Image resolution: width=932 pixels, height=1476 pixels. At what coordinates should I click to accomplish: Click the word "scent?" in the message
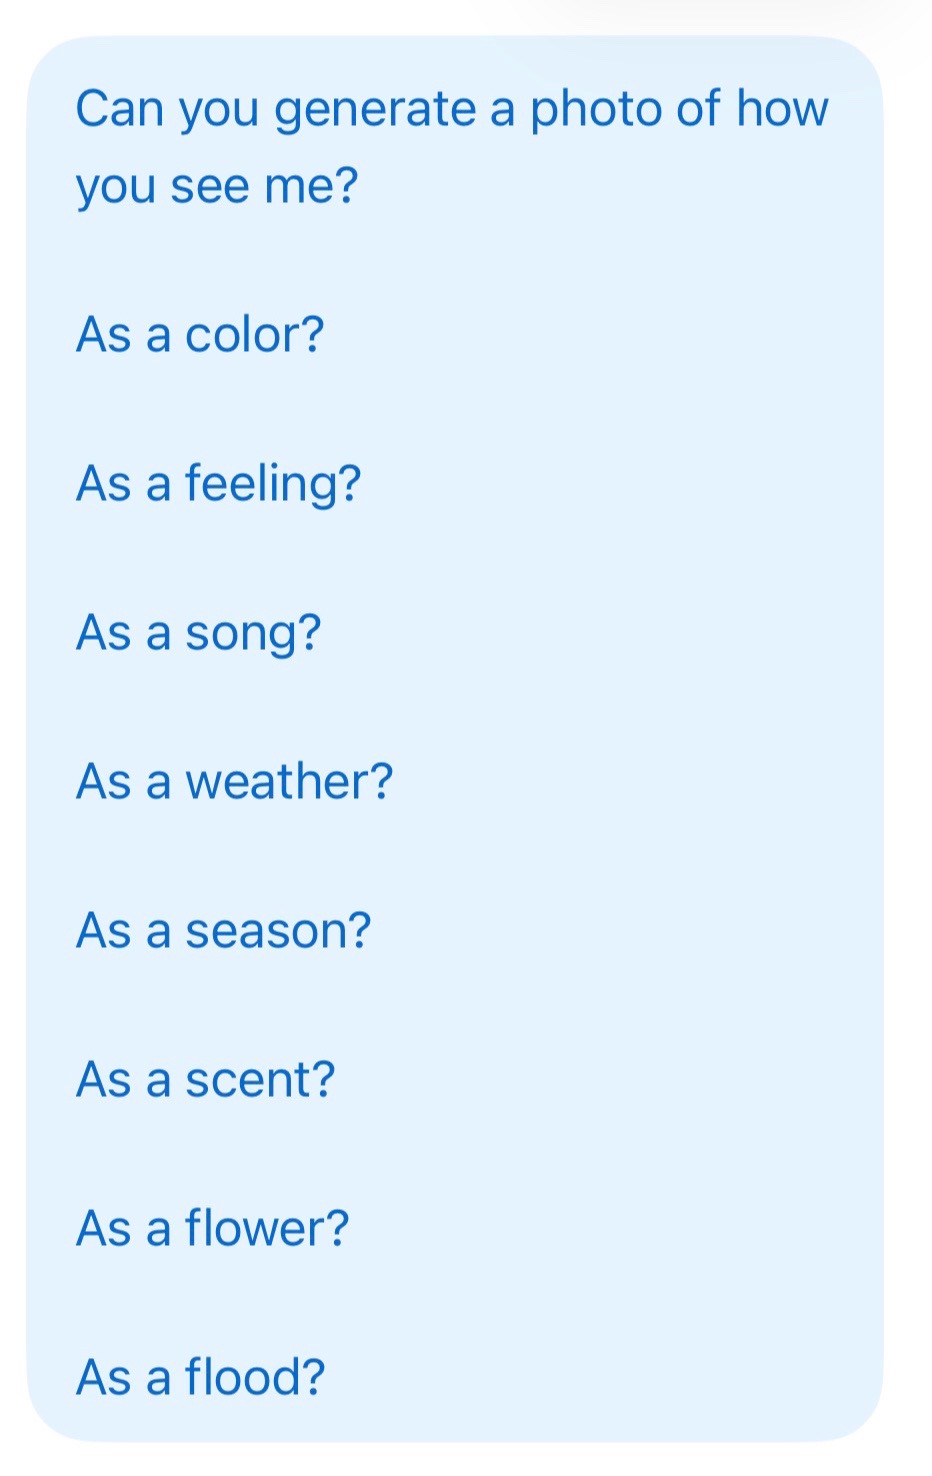click(260, 1080)
